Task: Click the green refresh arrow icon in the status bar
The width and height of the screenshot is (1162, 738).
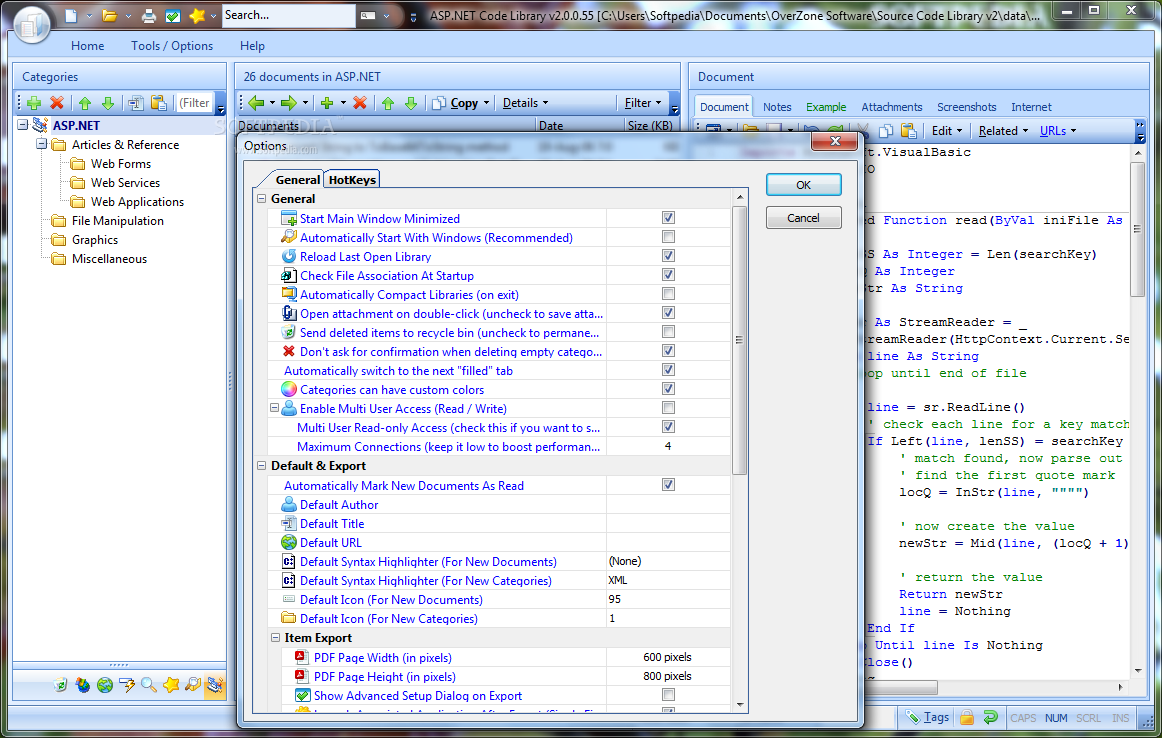Action: point(990,717)
